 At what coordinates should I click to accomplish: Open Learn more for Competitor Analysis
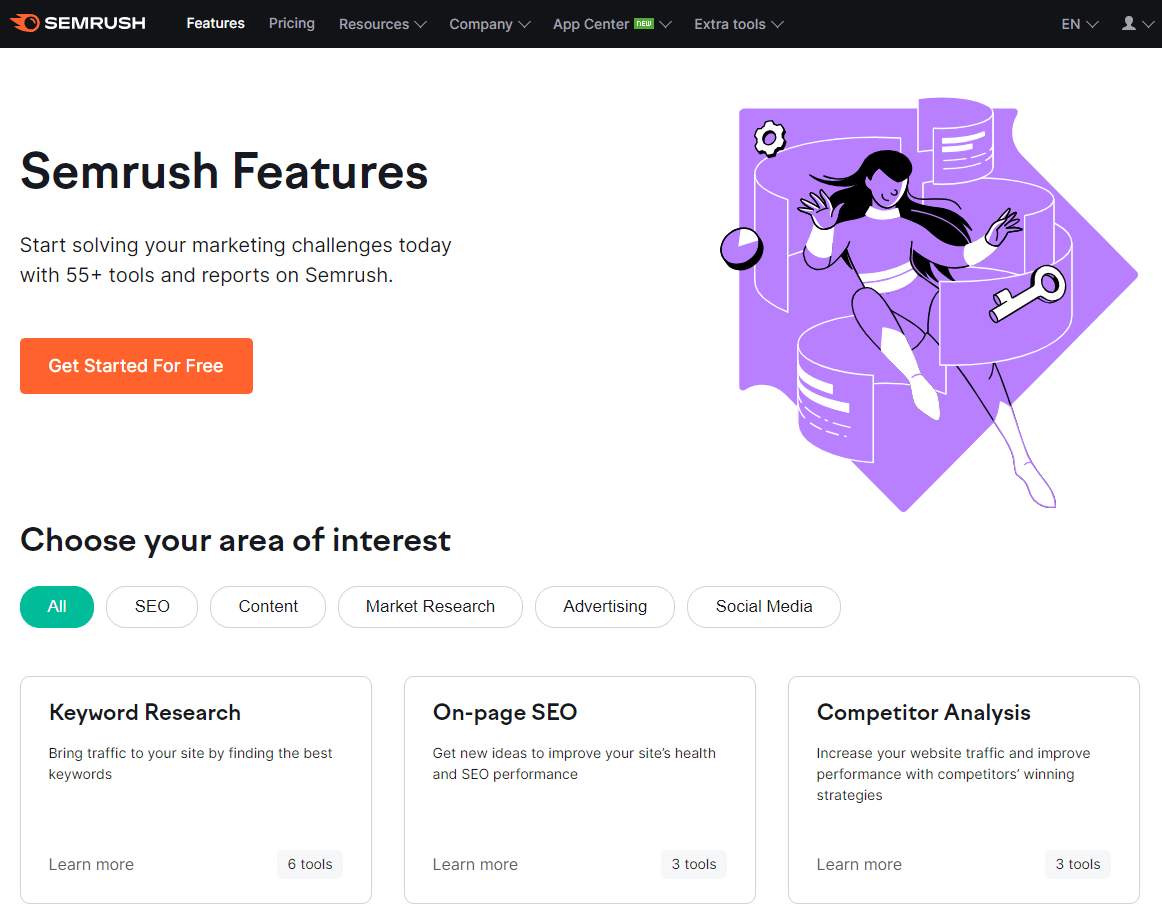pos(859,864)
